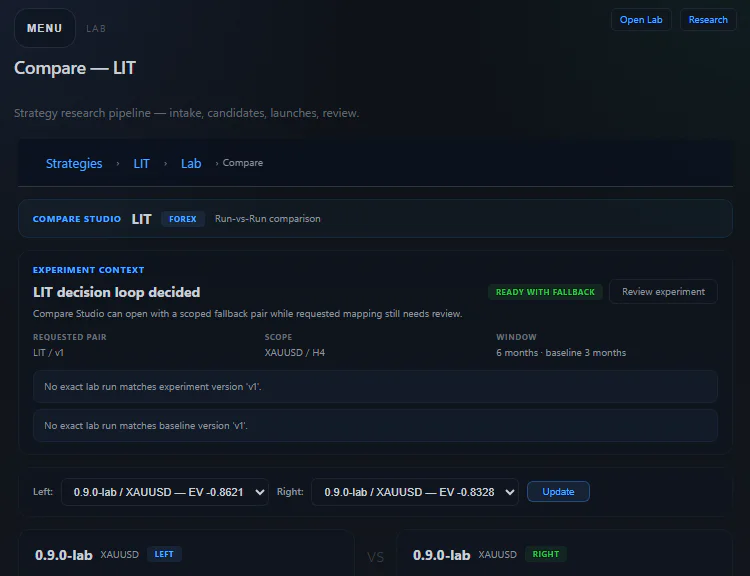Image resolution: width=750 pixels, height=576 pixels.
Task: Click the COMPARE STUDIO label
Action: [x=77, y=219]
